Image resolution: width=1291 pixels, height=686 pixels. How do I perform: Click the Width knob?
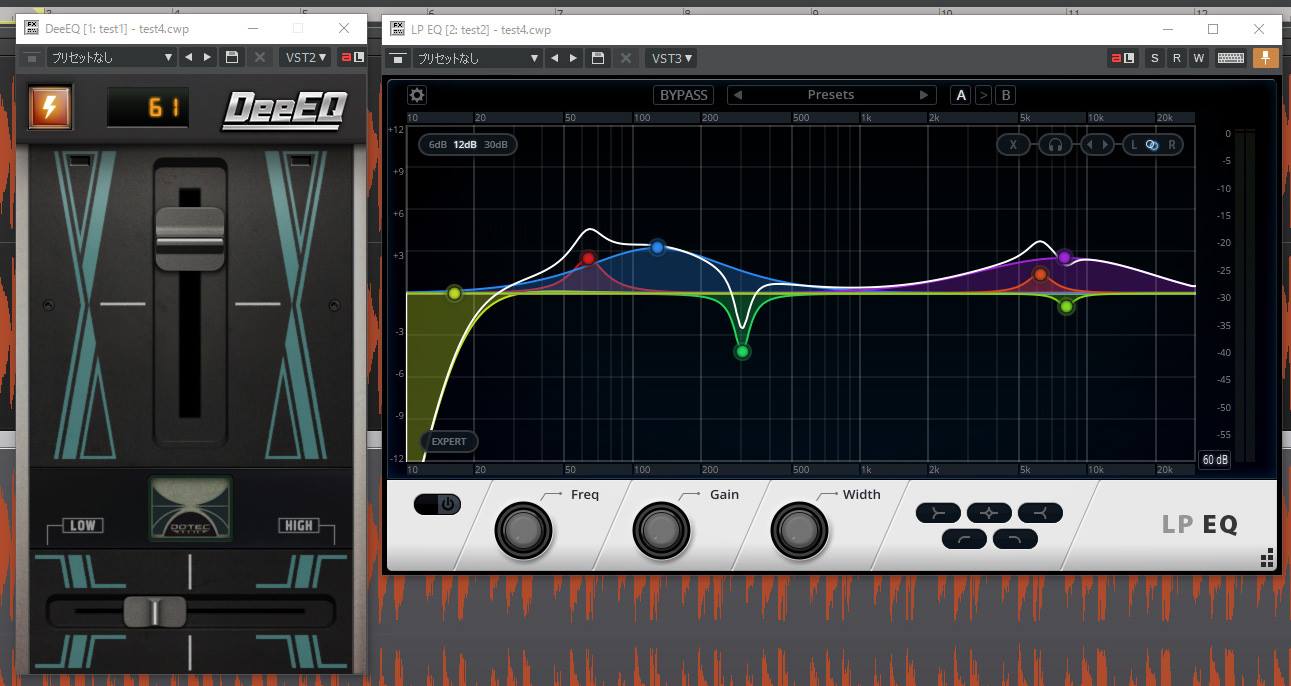(799, 530)
